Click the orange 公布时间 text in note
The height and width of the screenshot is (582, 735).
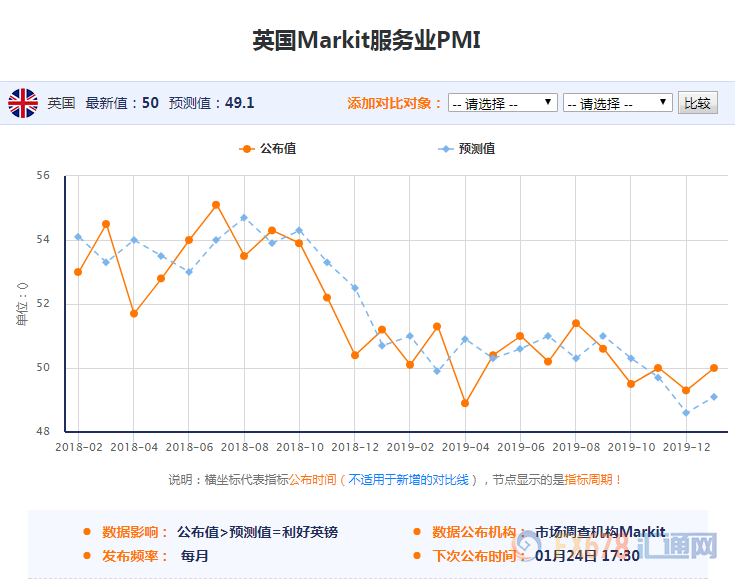313,480
